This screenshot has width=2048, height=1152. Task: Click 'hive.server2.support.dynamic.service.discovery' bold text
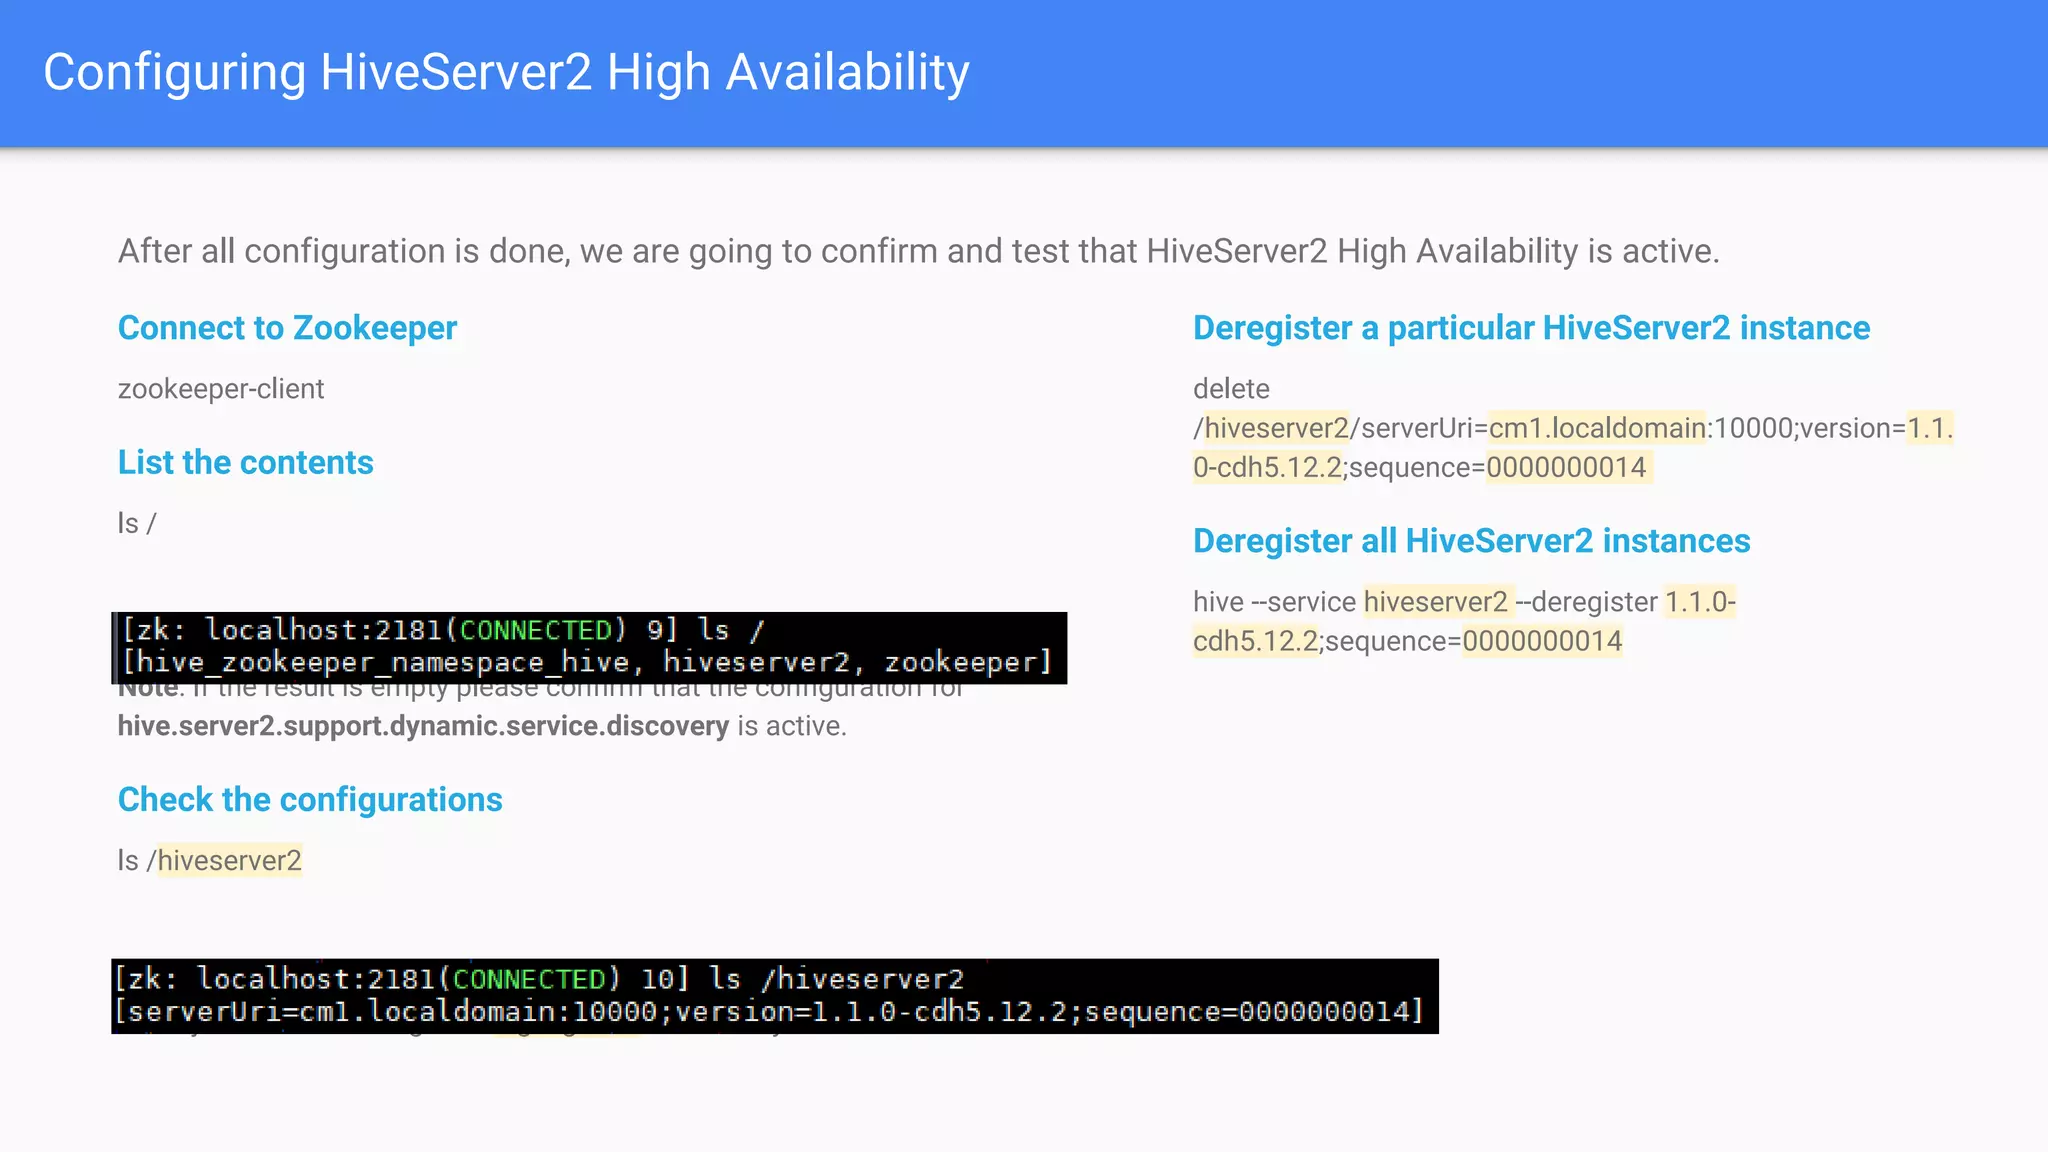pyautogui.click(x=423, y=726)
